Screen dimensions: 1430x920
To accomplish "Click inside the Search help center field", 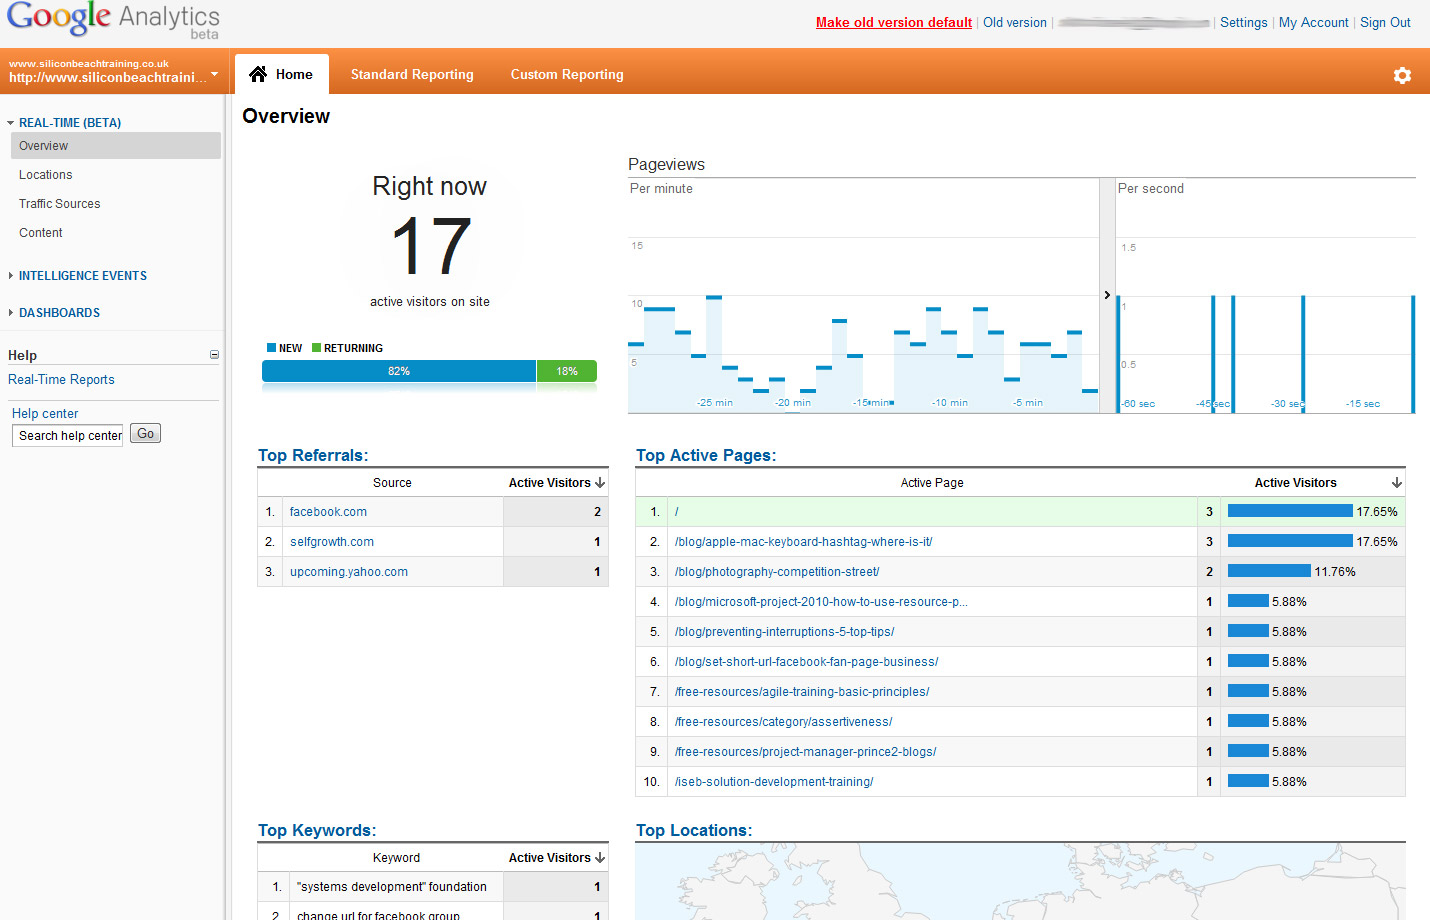I will click(67, 435).
